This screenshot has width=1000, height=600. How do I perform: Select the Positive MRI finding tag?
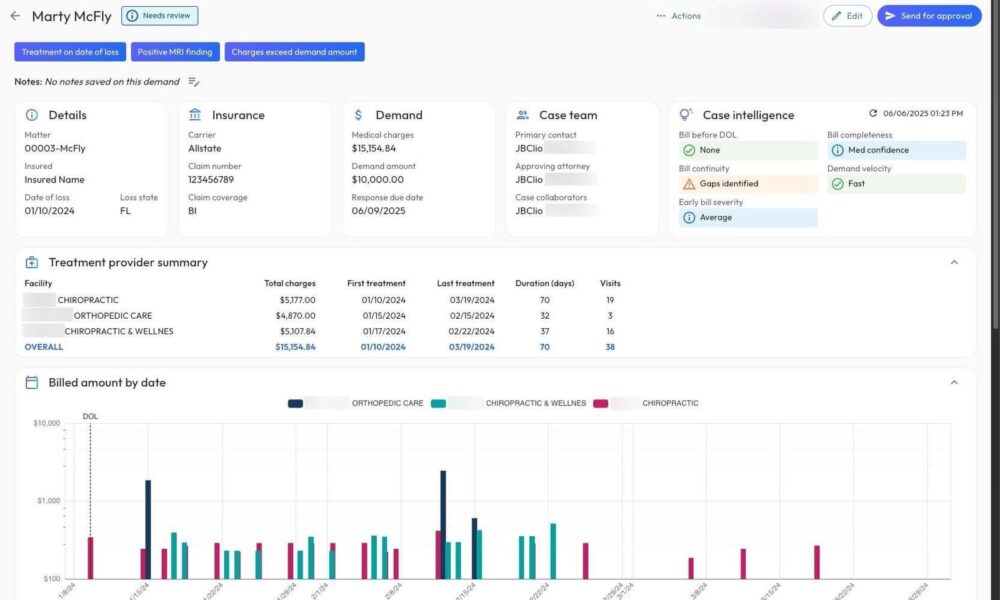[175, 52]
